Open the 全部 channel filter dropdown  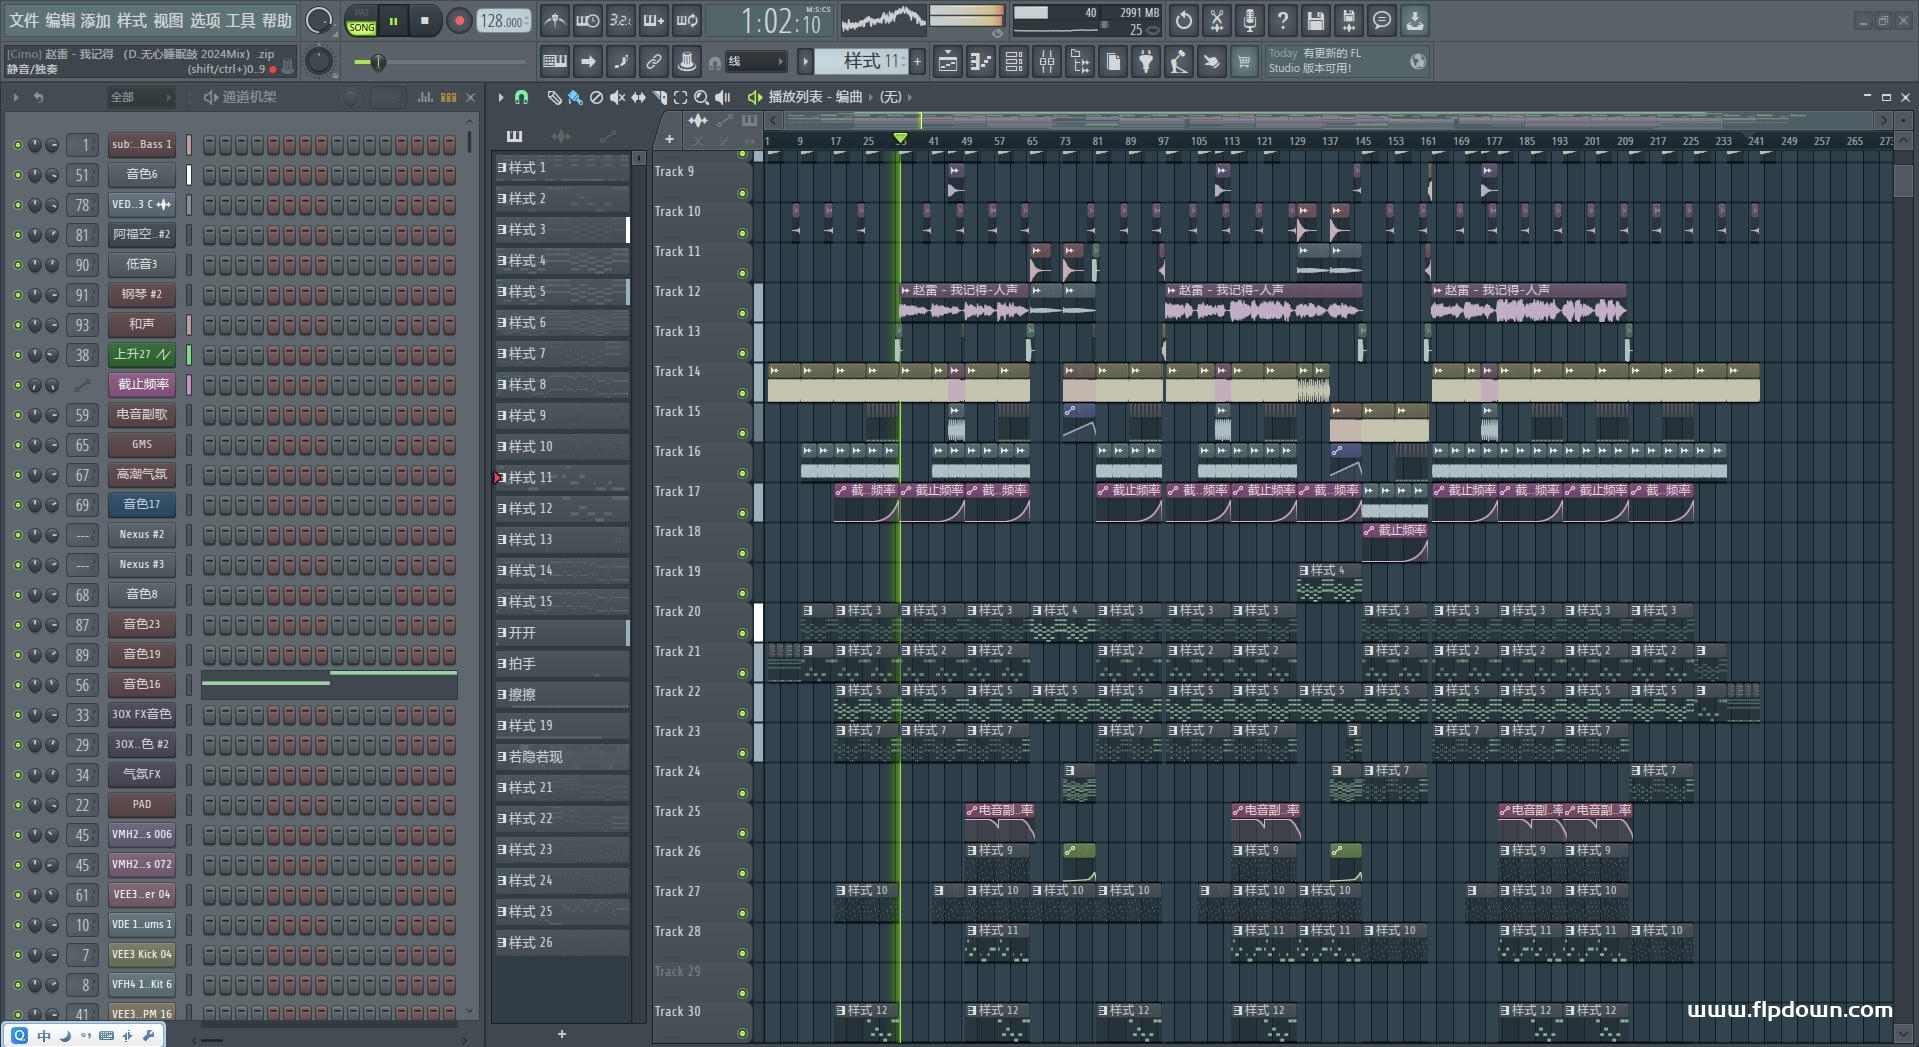point(140,97)
